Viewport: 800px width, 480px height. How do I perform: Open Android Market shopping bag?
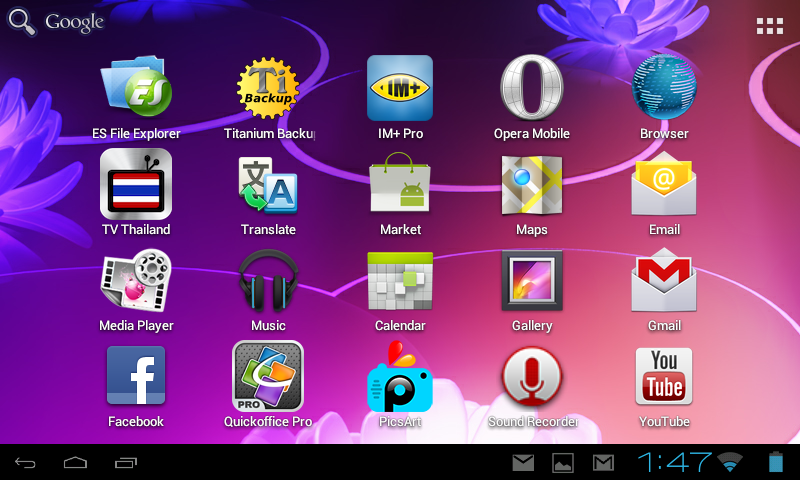[400, 183]
